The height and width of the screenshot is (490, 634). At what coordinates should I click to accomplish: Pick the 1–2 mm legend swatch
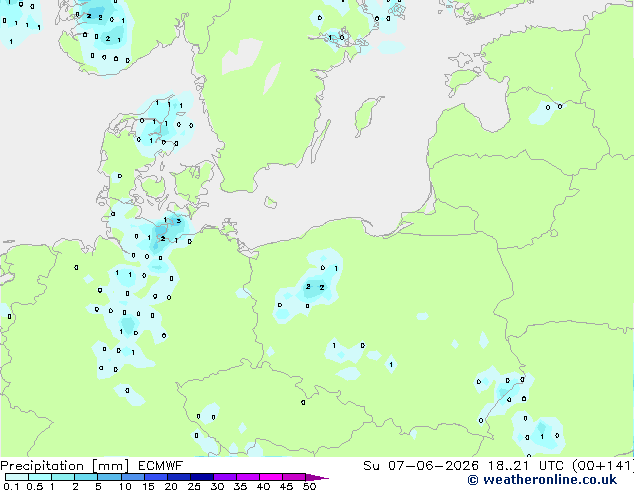click(x=63, y=477)
